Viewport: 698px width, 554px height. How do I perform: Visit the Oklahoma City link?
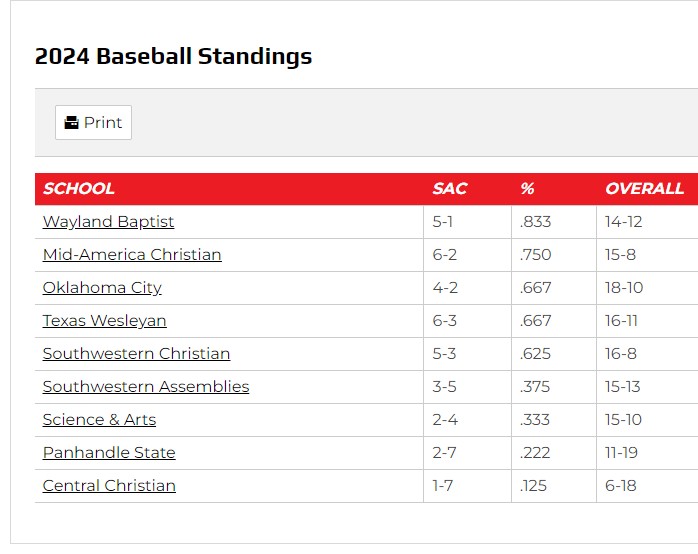pos(102,288)
